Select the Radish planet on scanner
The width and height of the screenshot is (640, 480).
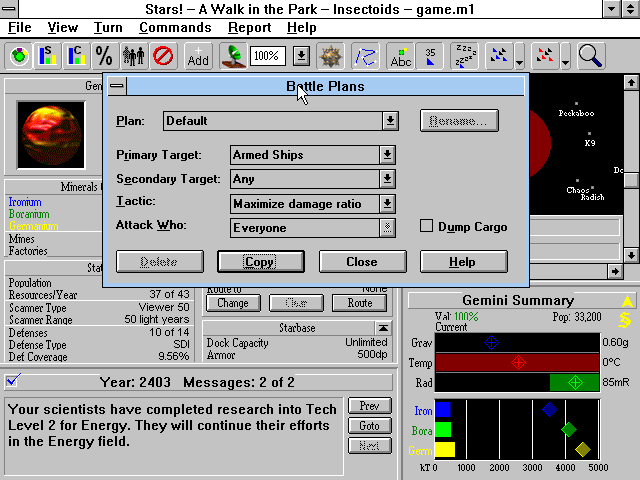click(592, 188)
